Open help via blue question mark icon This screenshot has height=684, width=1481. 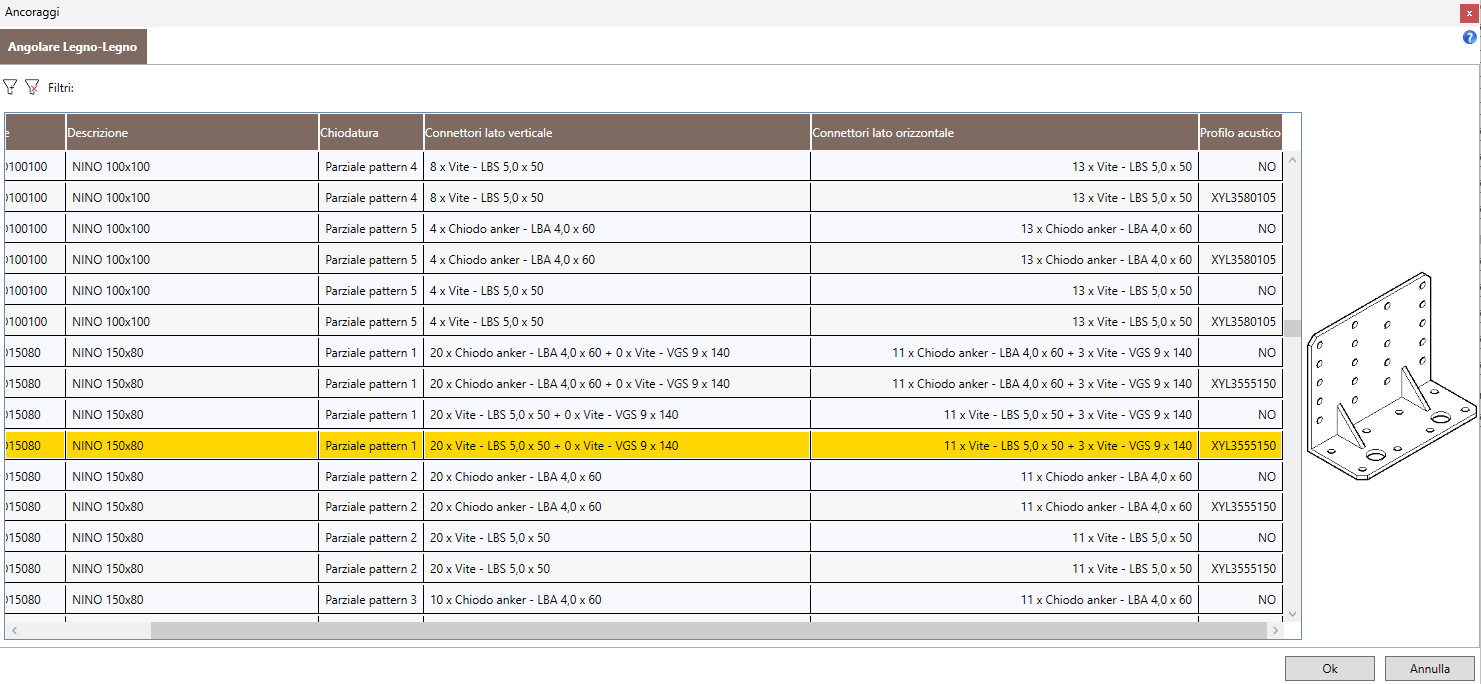click(x=1469, y=37)
